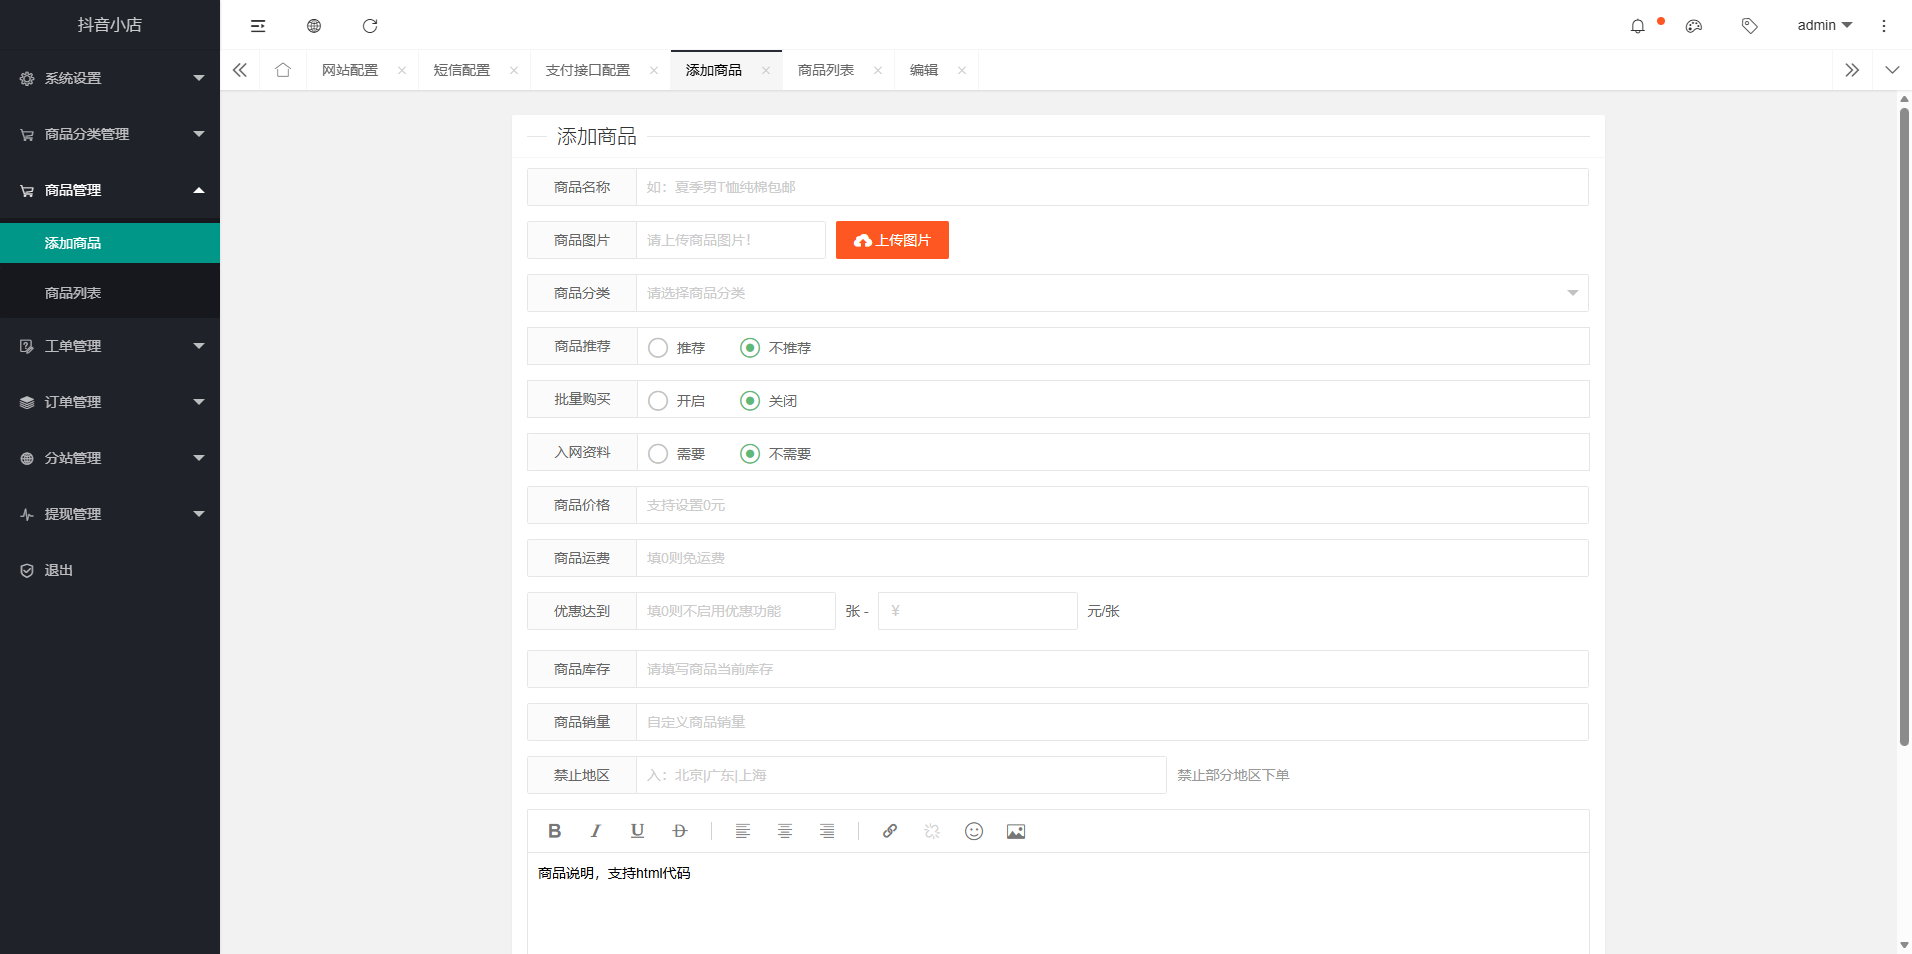Select 推荐 for 商品推荐
The width and height of the screenshot is (1912, 954).
657,347
